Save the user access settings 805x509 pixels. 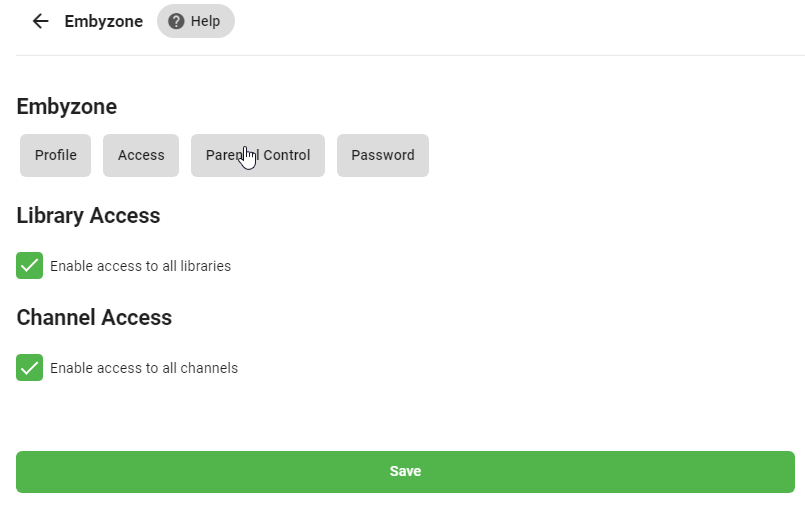click(405, 471)
